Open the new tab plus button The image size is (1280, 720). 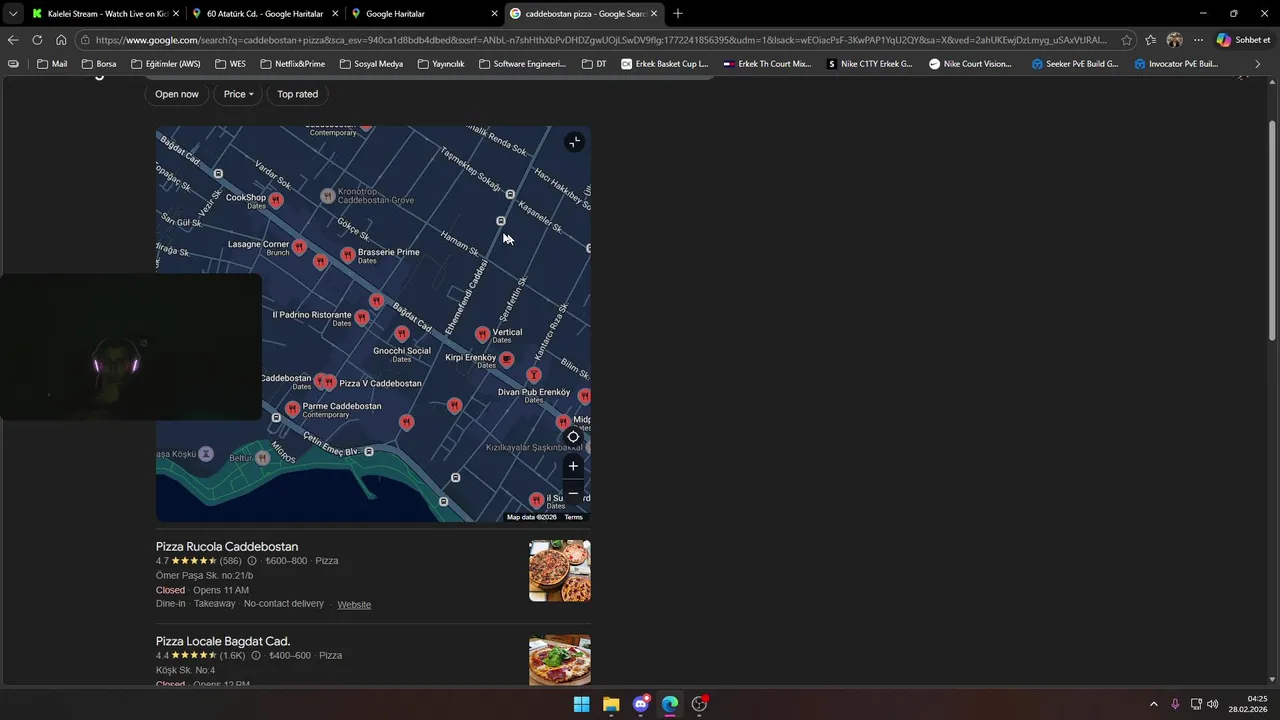tap(678, 13)
